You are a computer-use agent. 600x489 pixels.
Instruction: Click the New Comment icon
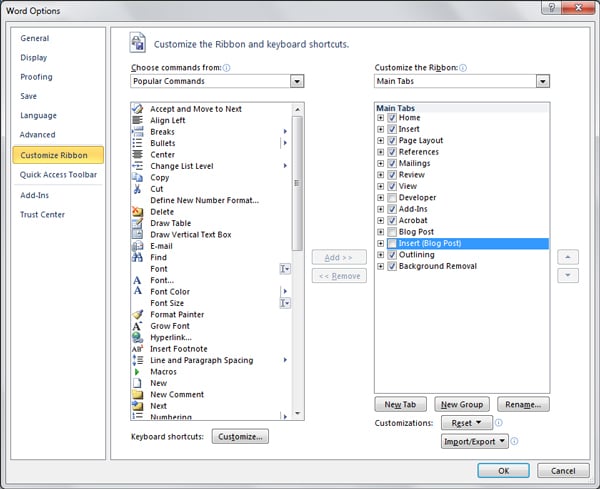137,394
